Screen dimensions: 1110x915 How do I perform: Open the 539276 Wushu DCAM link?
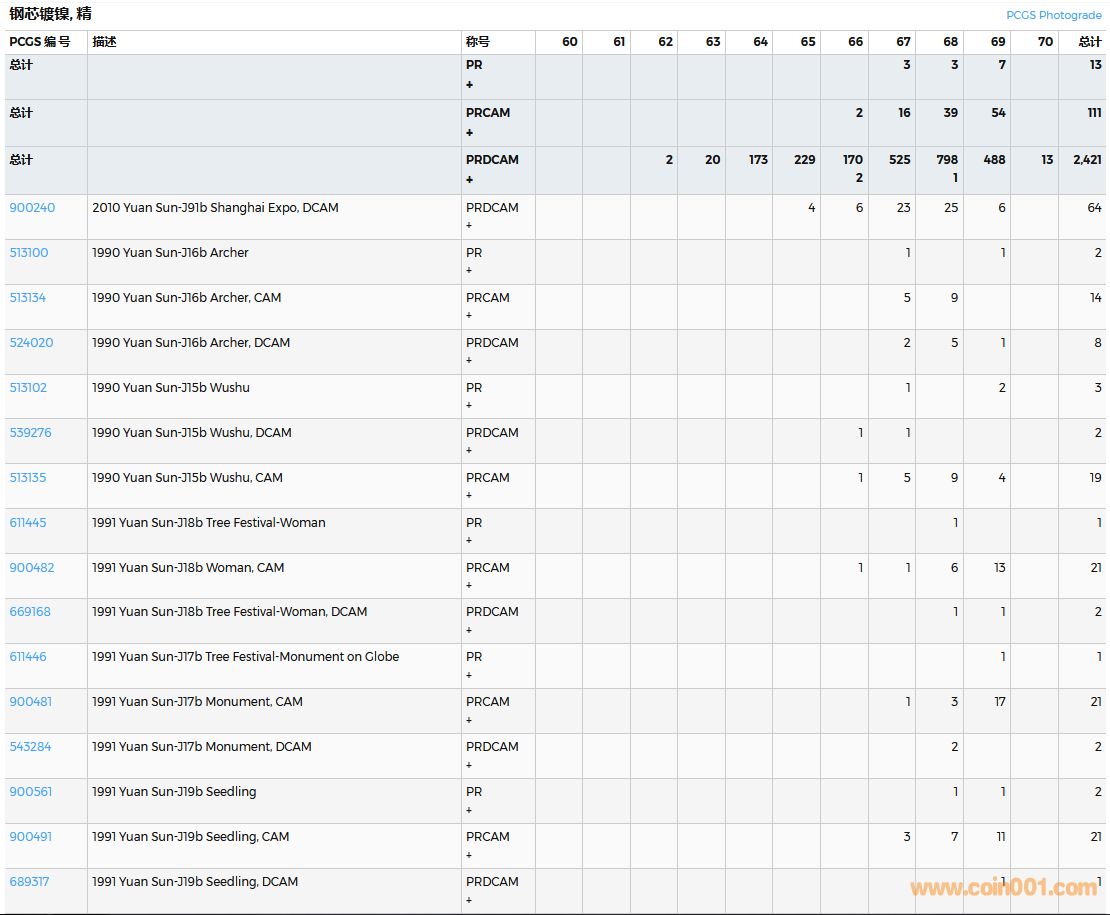(30, 433)
